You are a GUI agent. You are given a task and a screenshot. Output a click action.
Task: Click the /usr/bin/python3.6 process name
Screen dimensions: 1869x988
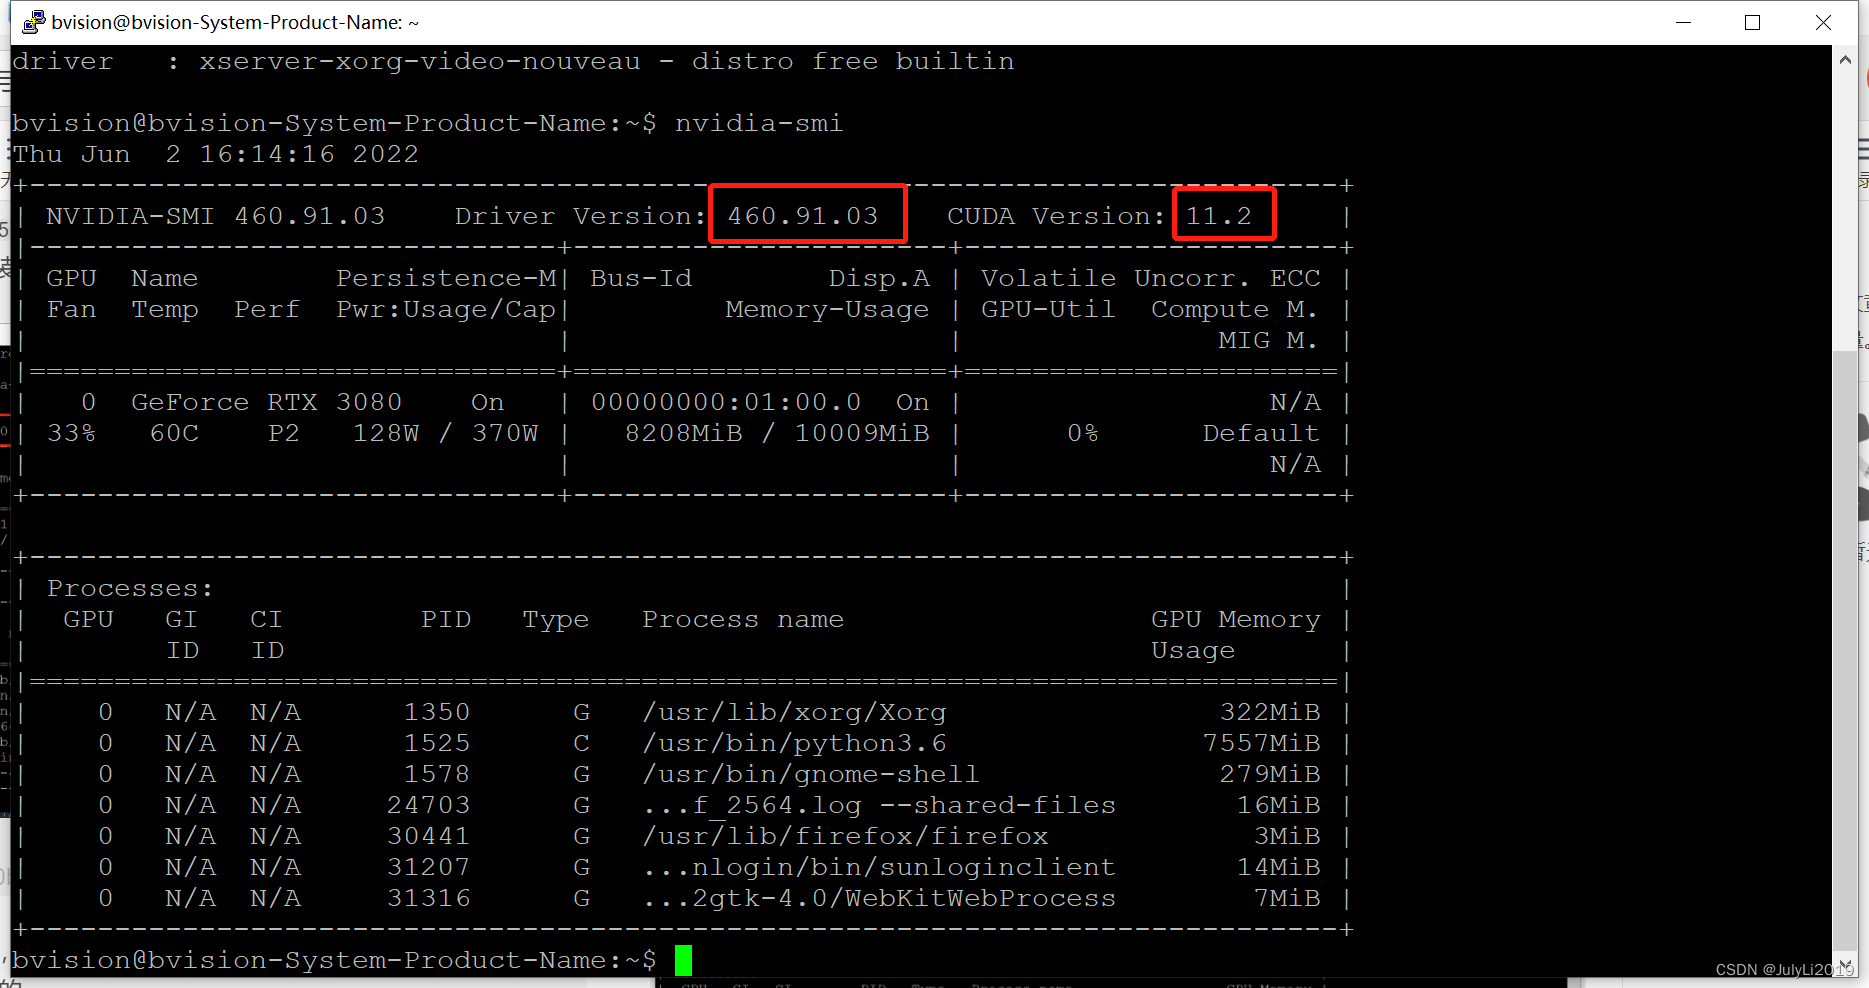[x=794, y=743]
